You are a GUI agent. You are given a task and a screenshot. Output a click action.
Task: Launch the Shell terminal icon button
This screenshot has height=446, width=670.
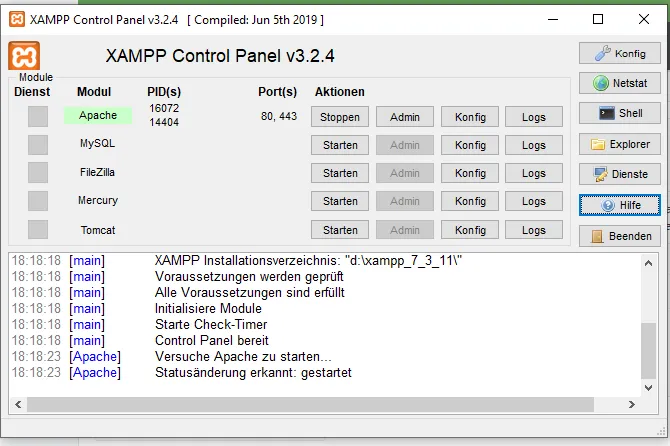tap(620, 113)
